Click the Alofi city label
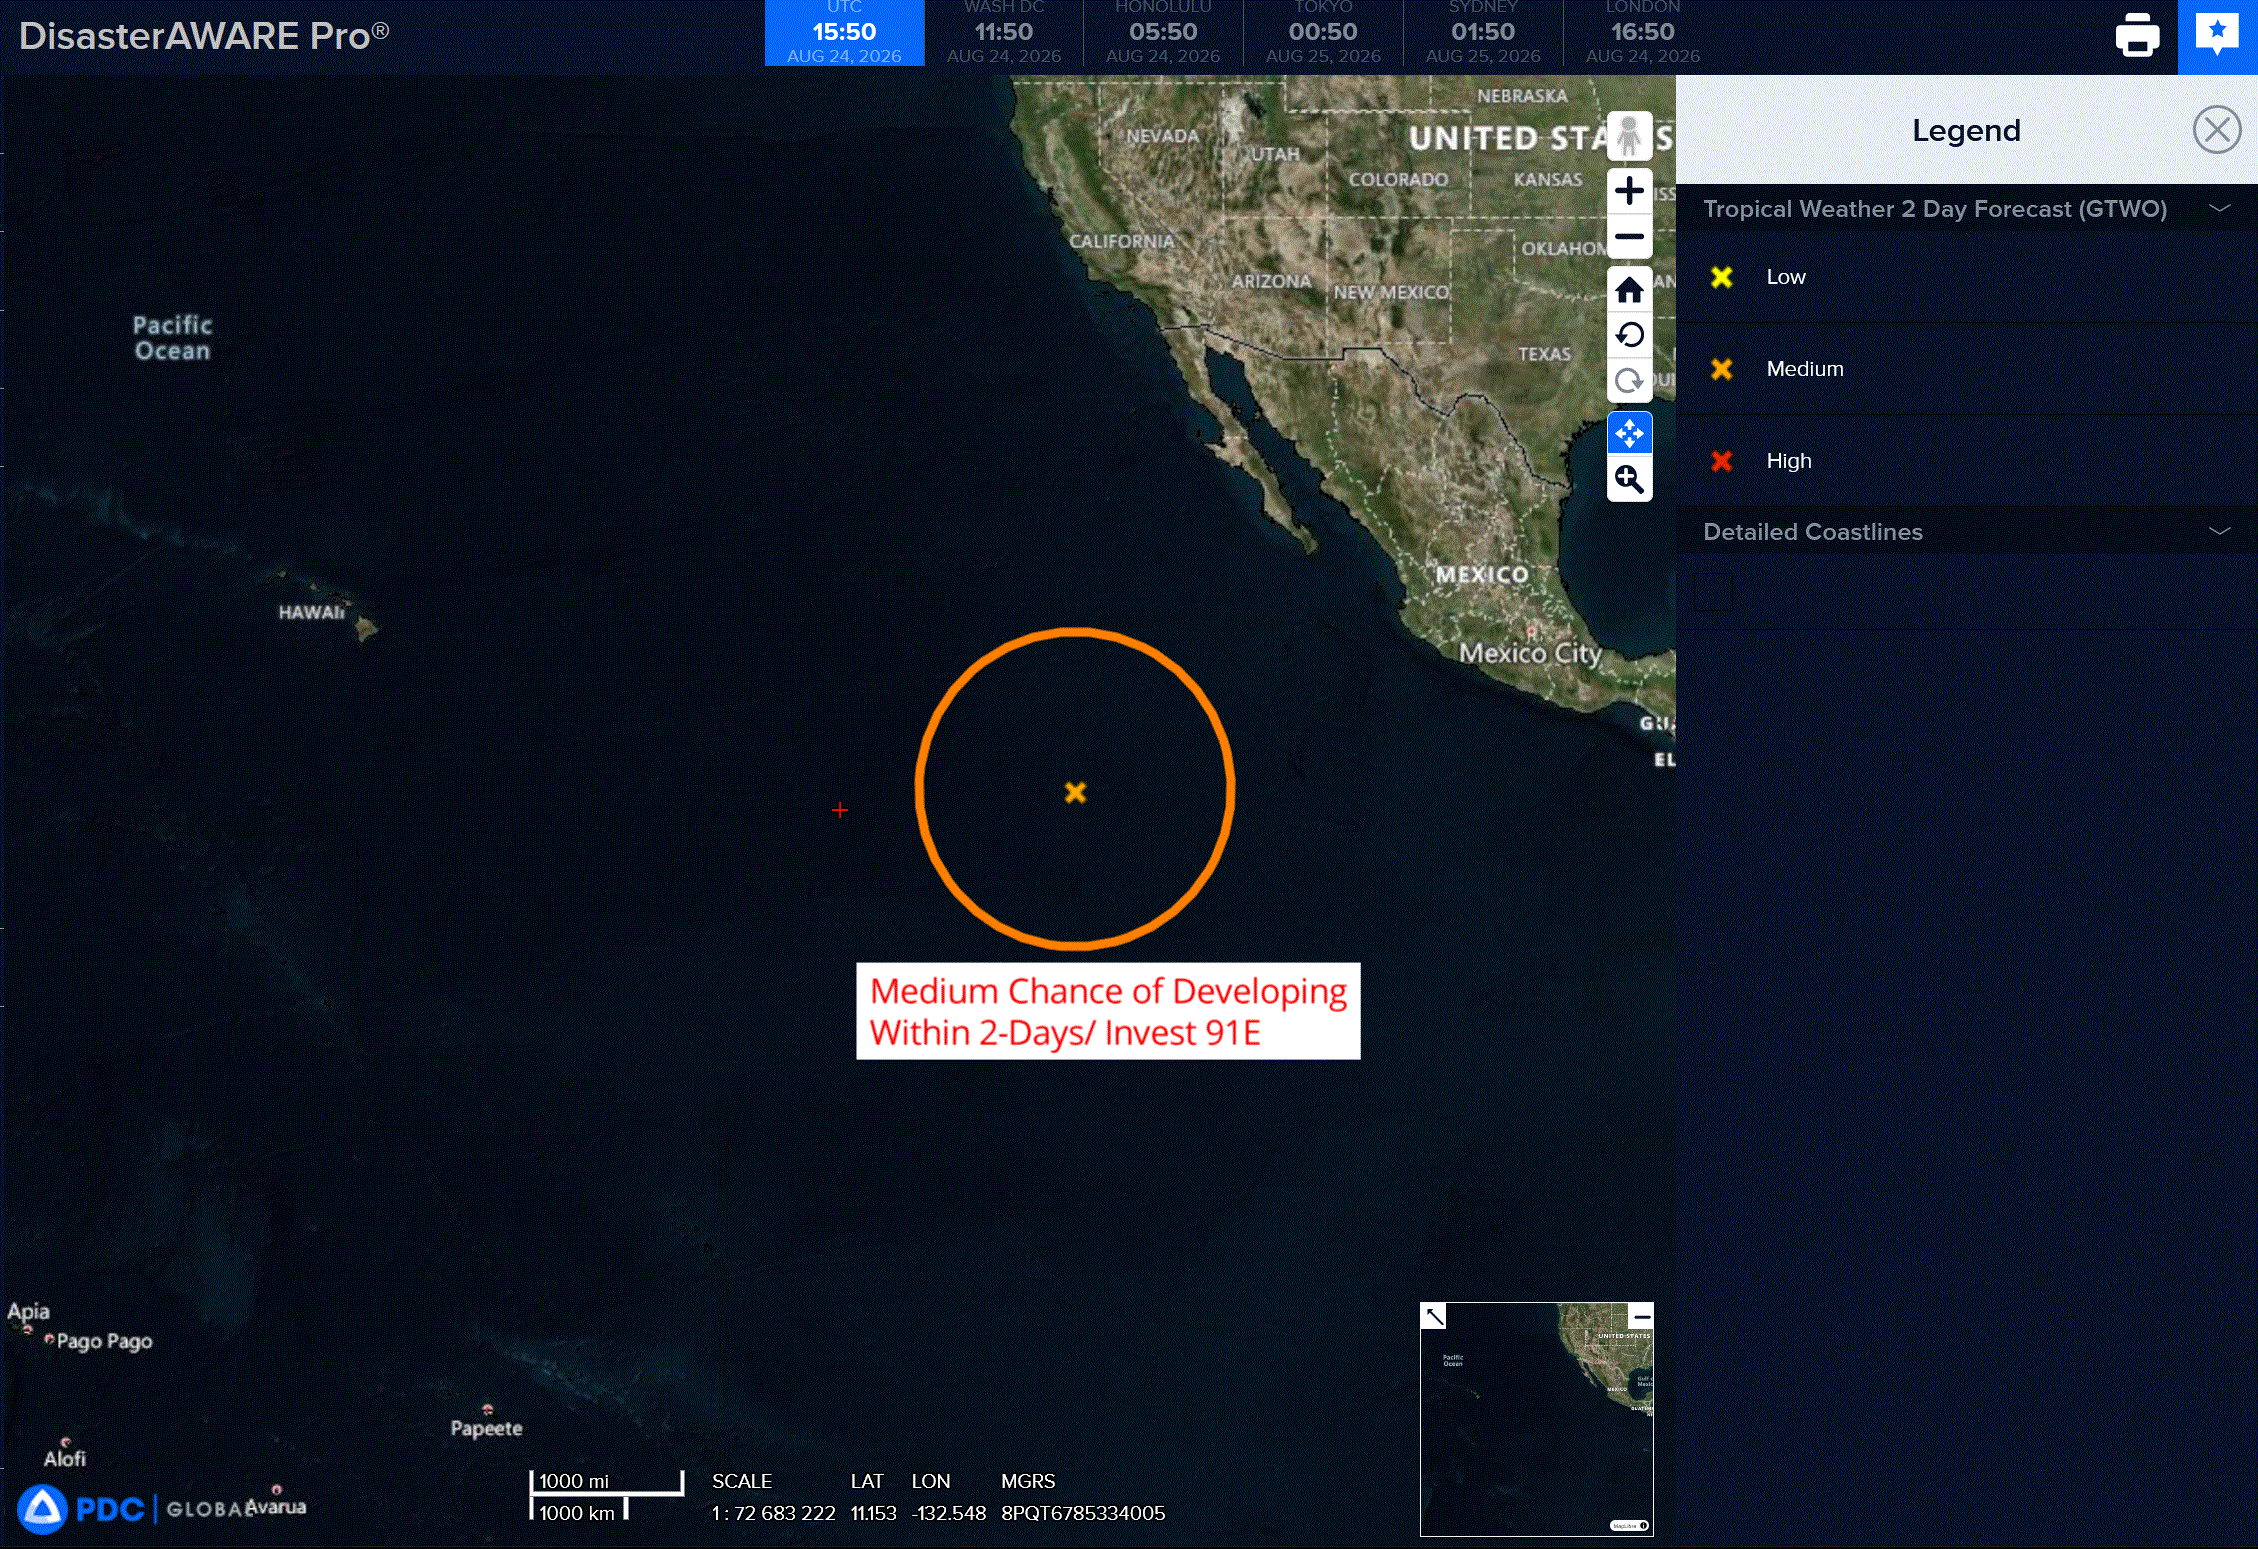The height and width of the screenshot is (1549, 2258). click(65, 1458)
